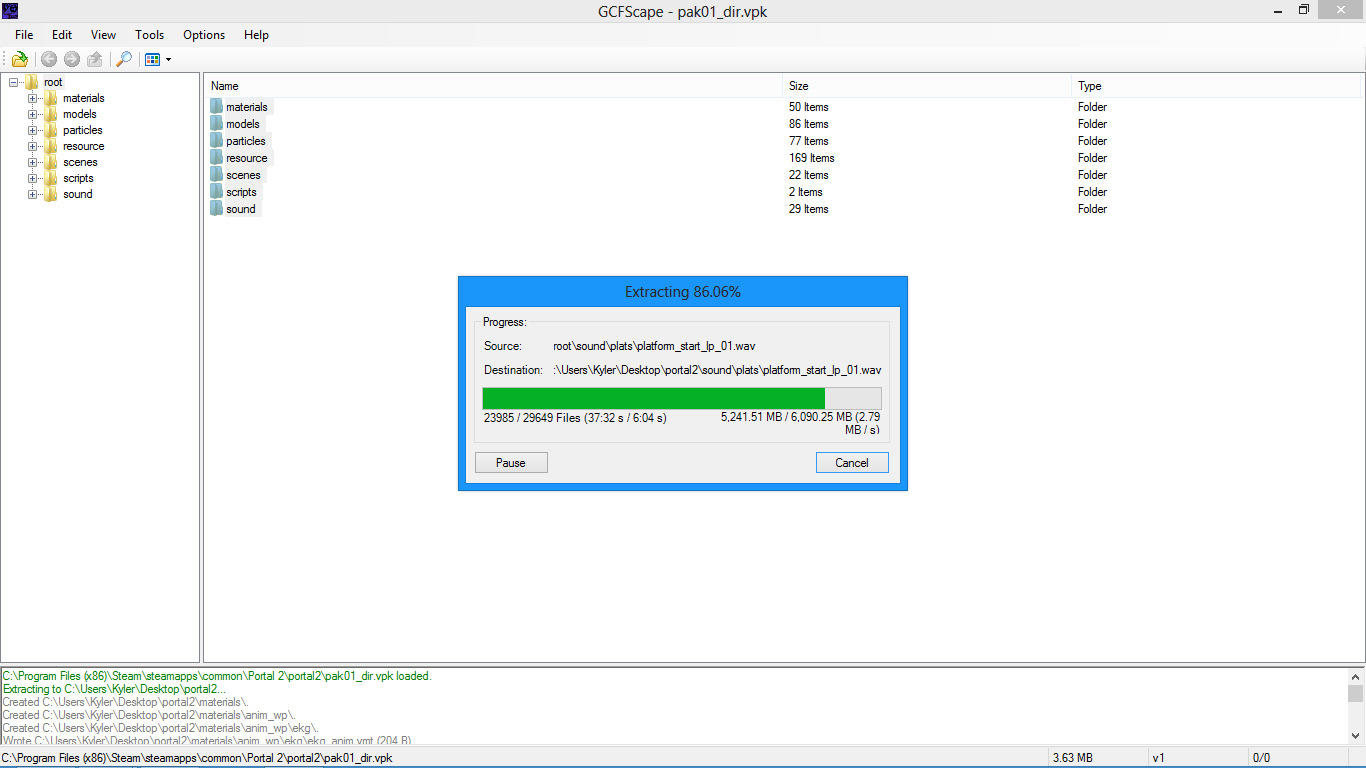Viewport: 1366px width, 768px height.
Task: Sort the list by Name column header
Action: click(x=494, y=86)
